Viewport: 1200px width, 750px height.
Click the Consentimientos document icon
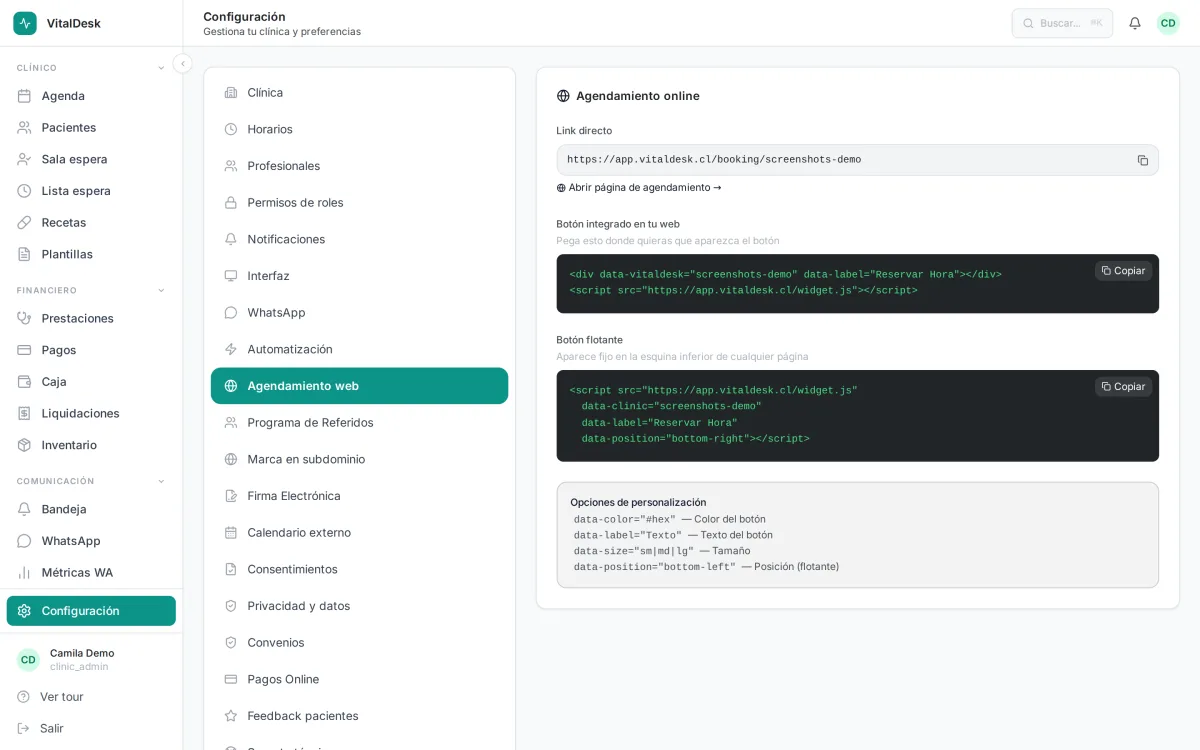point(231,569)
